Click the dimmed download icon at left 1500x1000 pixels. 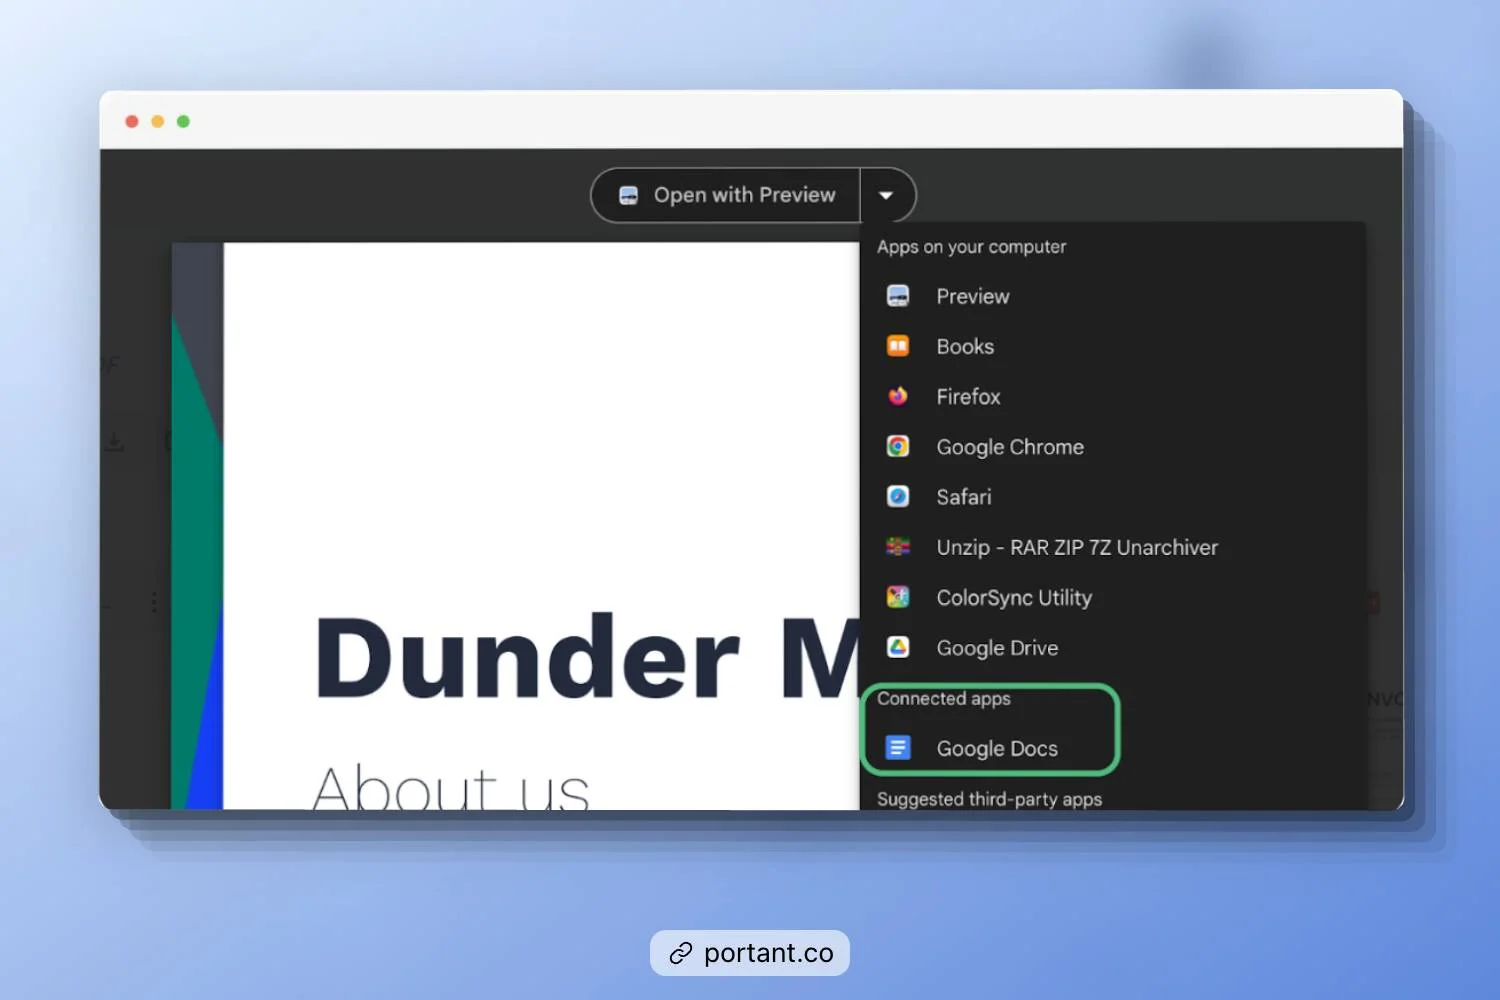pyautogui.click(x=115, y=441)
